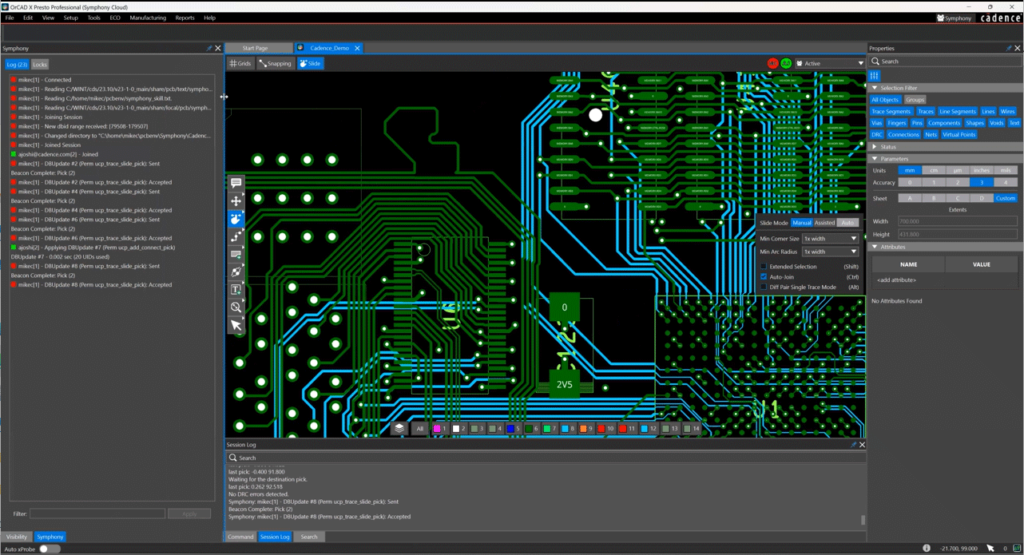Open the Min Arc Radius dropdown

tap(830, 251)
